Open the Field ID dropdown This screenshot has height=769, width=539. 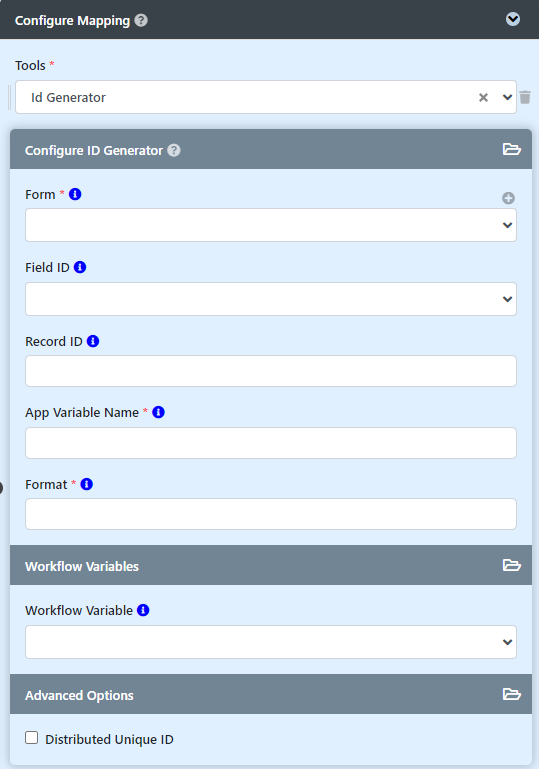pos(271,299)
